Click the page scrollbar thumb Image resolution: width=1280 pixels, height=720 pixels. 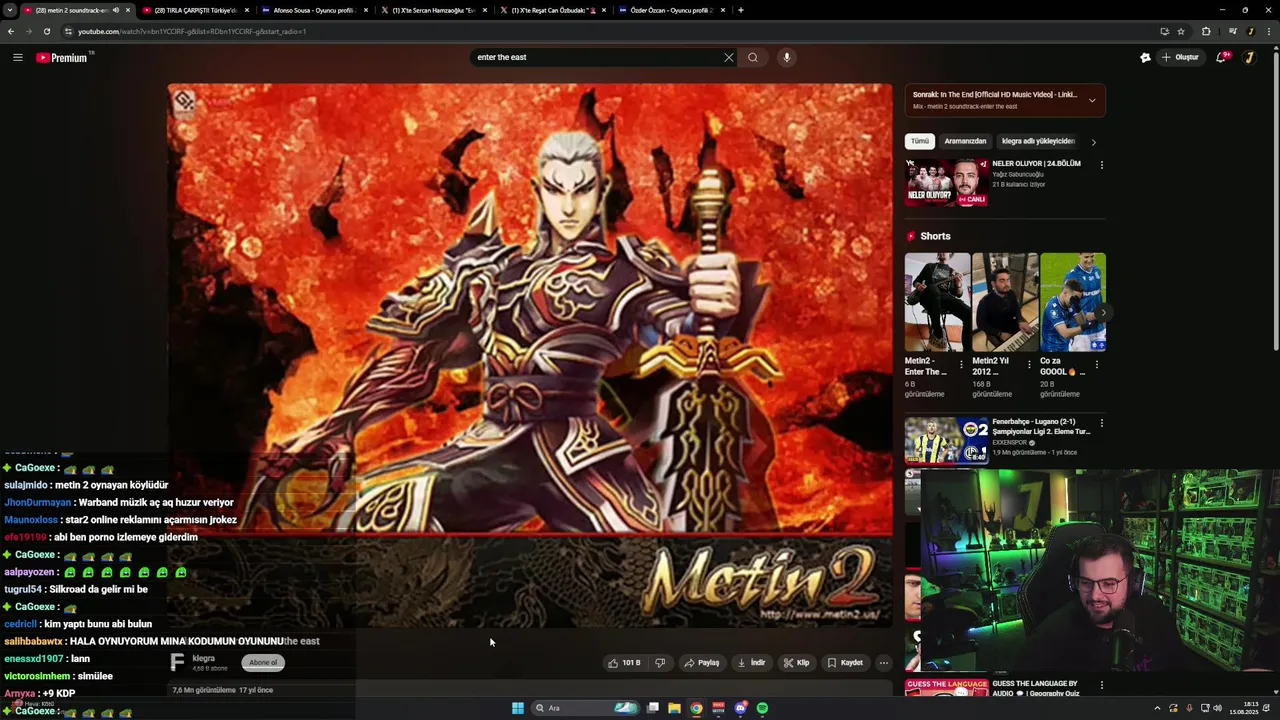click(1275, 200)
